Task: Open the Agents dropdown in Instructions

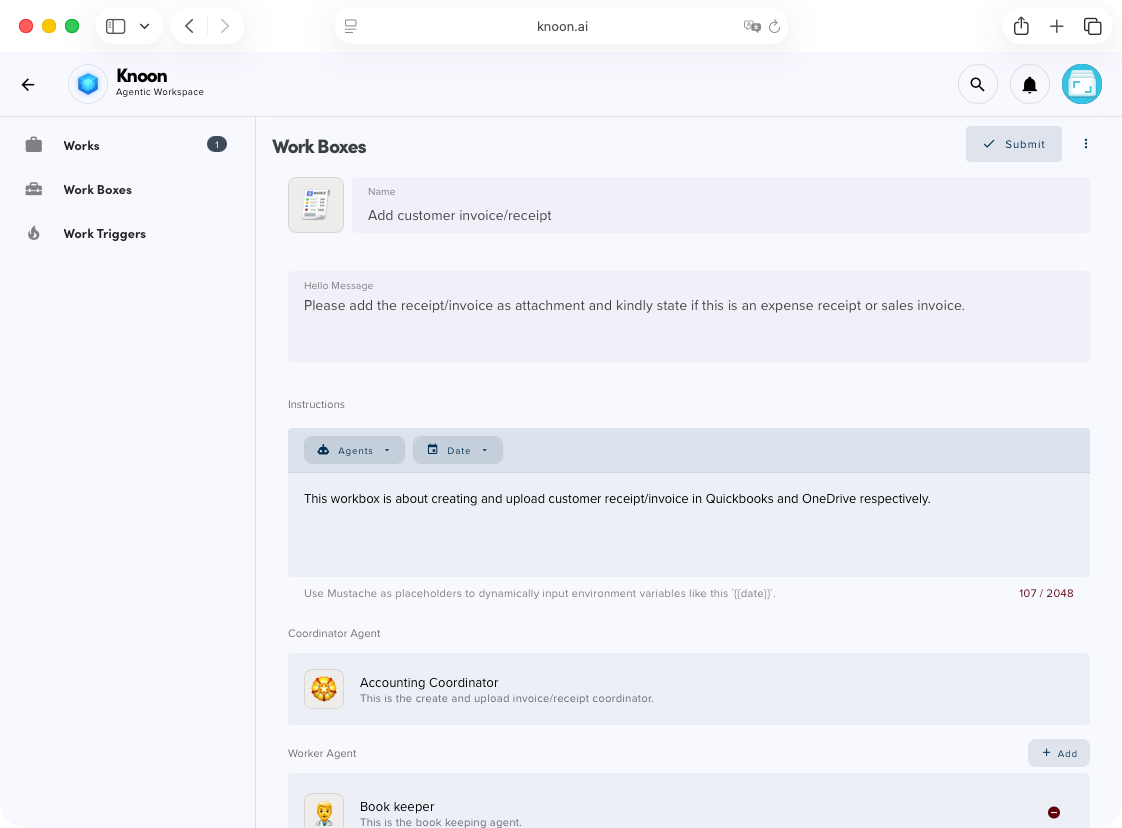Action: tap(354, 450)
